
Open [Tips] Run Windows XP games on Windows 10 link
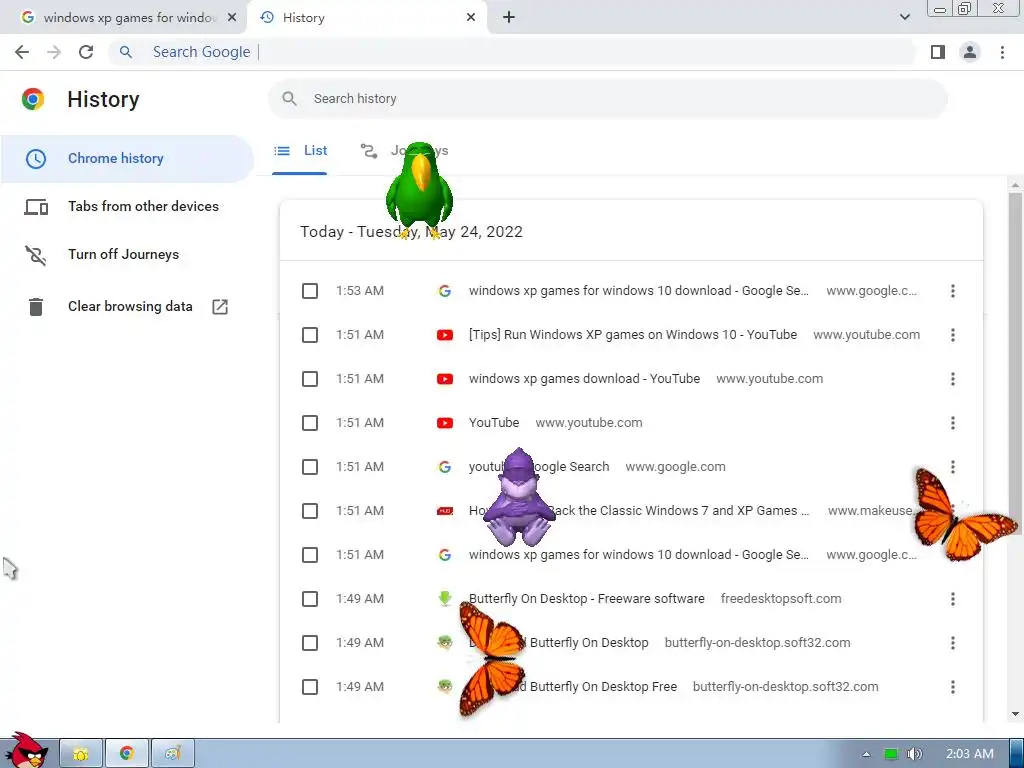tap(633, 335)
